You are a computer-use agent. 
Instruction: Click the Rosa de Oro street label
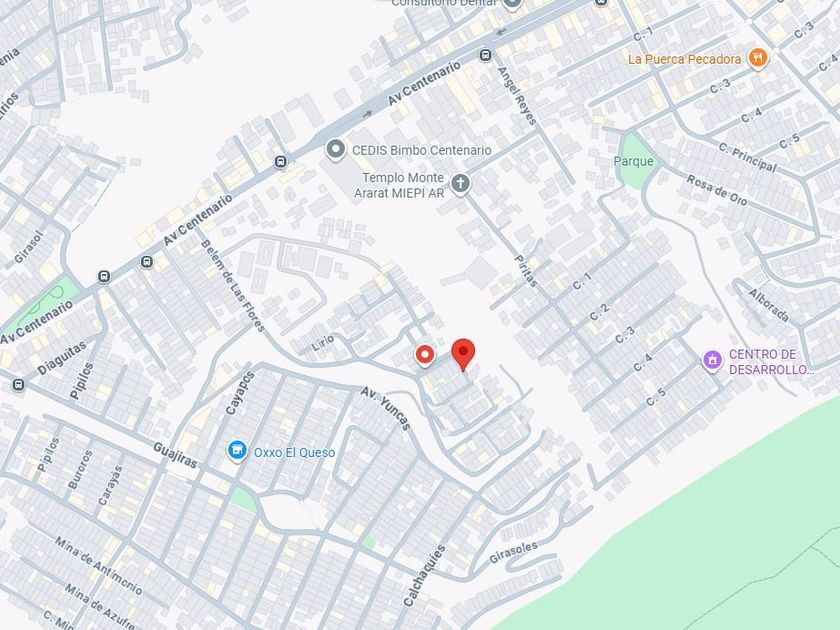717,190
